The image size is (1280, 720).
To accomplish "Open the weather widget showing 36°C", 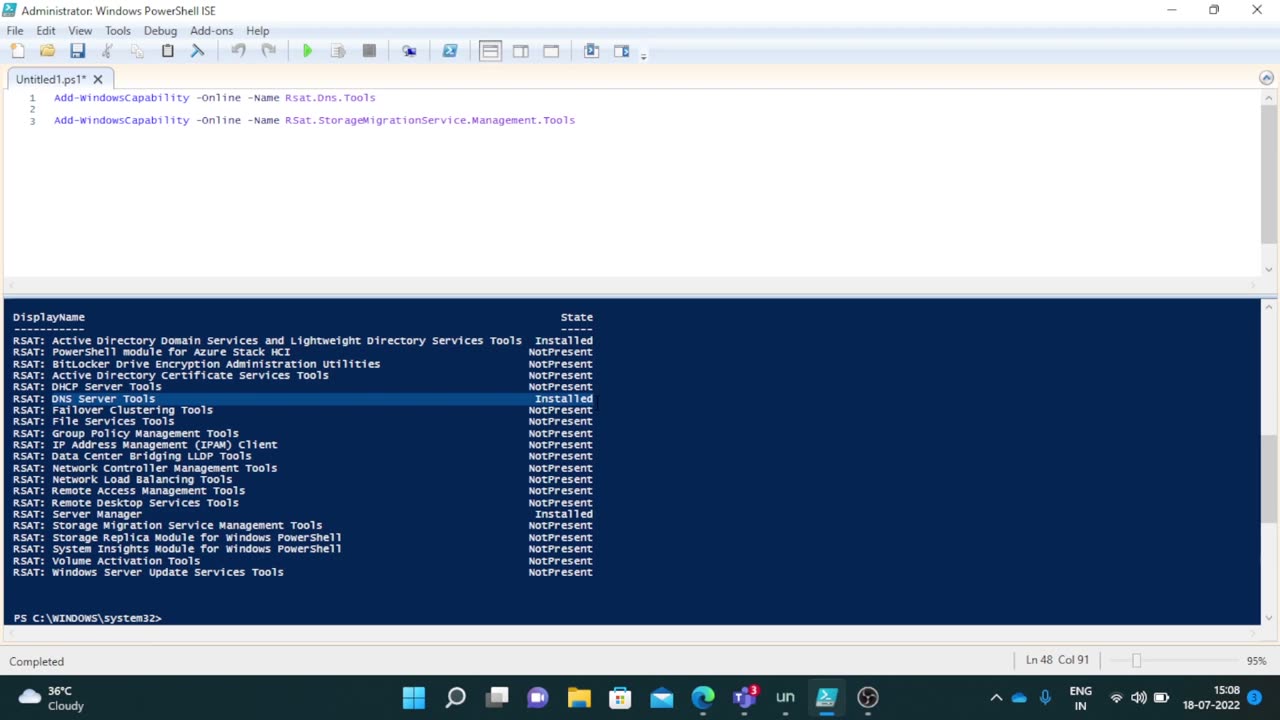I will (52, 697).
